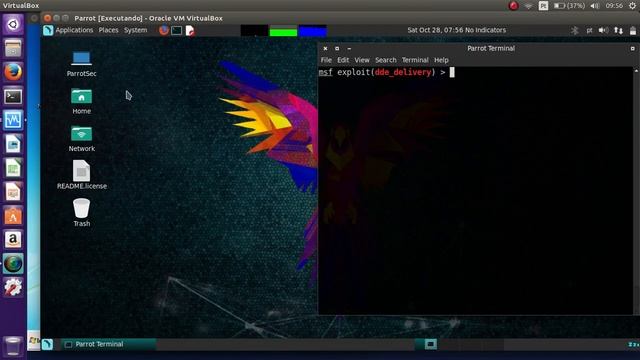Screen dimensions: 640x360
Task: Click Parrot Terminal taskbar button
Action: (x=109, y=344)
